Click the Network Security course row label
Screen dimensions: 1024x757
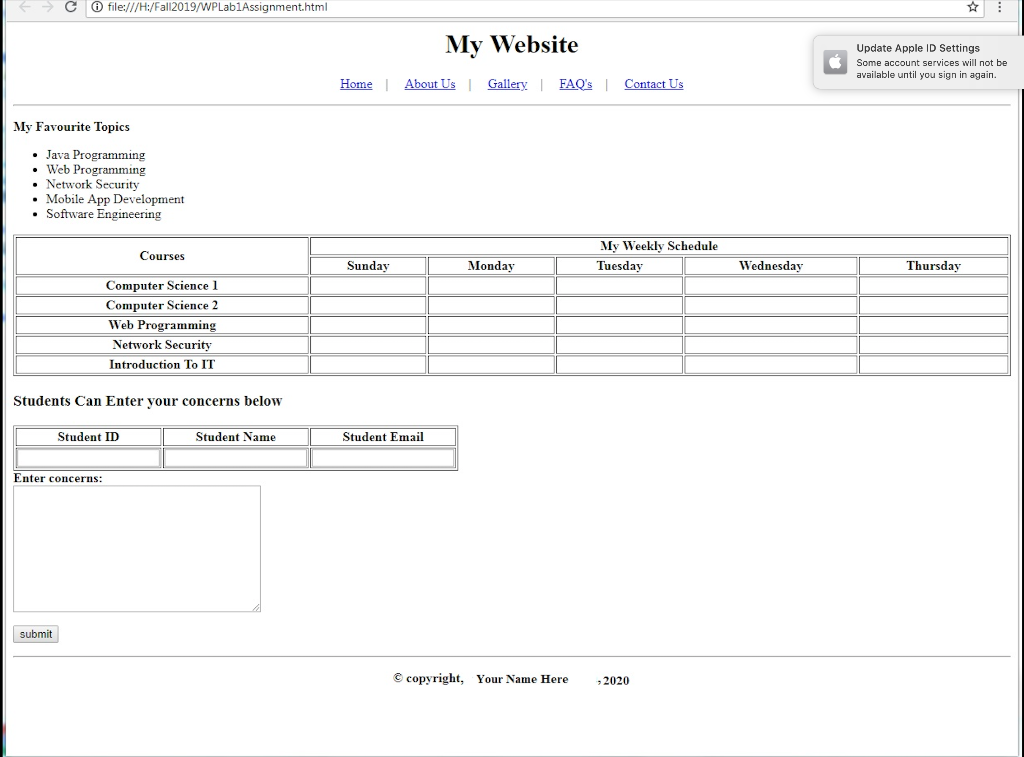162,345
